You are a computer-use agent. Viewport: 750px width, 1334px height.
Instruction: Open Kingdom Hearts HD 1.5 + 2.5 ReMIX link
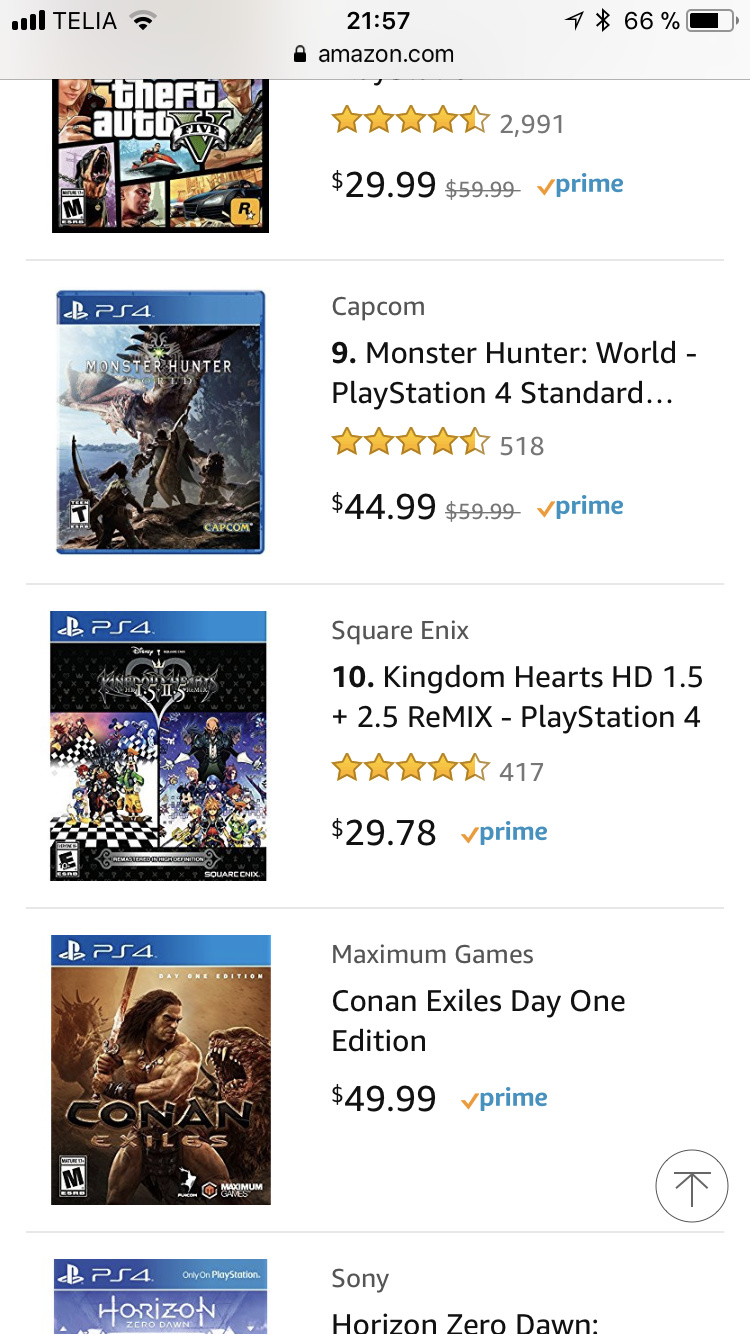tap(517, 697)
